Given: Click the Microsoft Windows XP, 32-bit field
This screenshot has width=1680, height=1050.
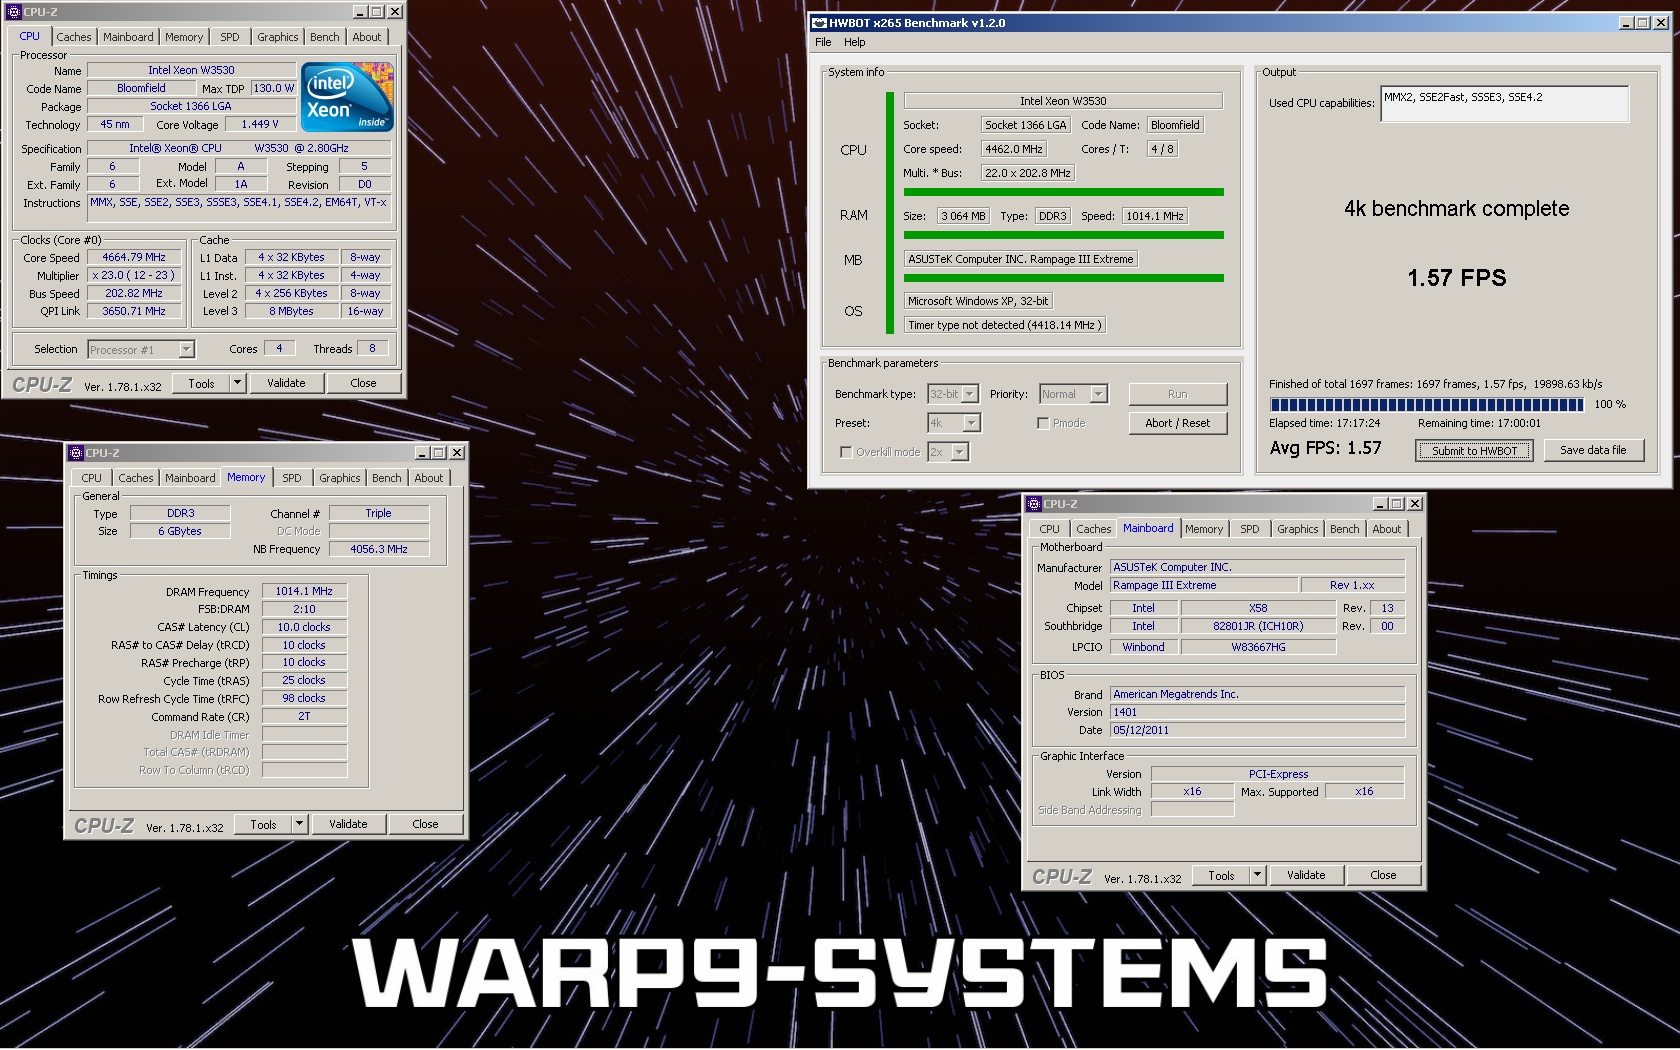Looking at the screenshot, I should [978, 301].
